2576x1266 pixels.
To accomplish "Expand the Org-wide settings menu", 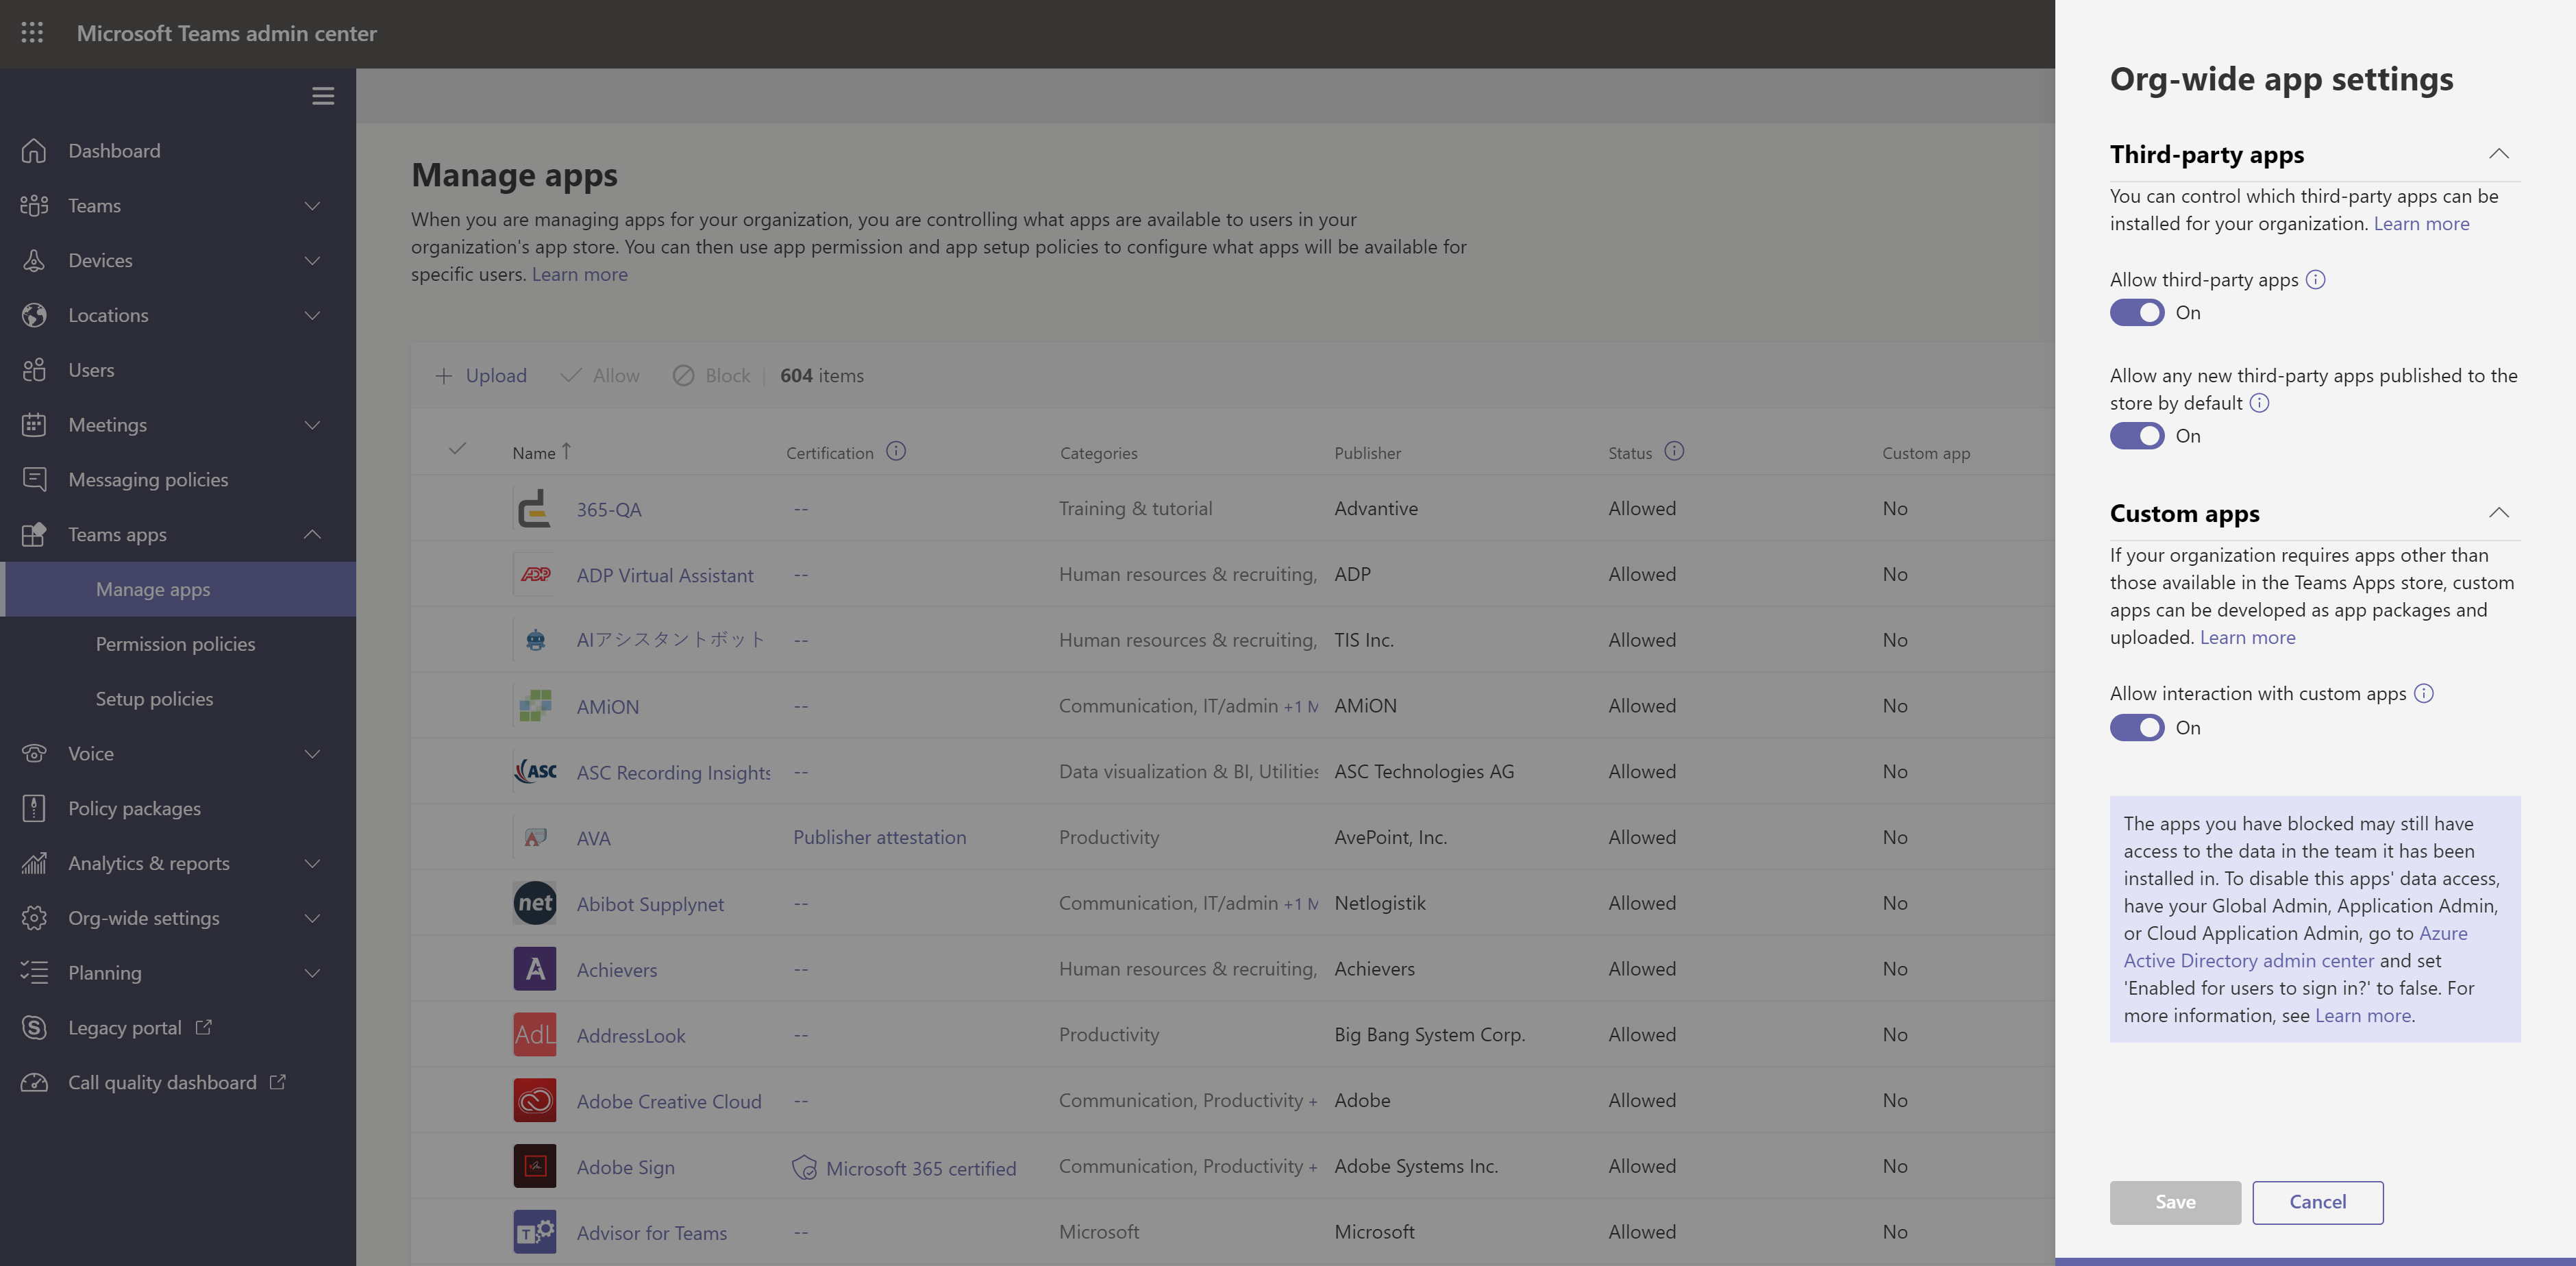I will (x=144, y=918).
